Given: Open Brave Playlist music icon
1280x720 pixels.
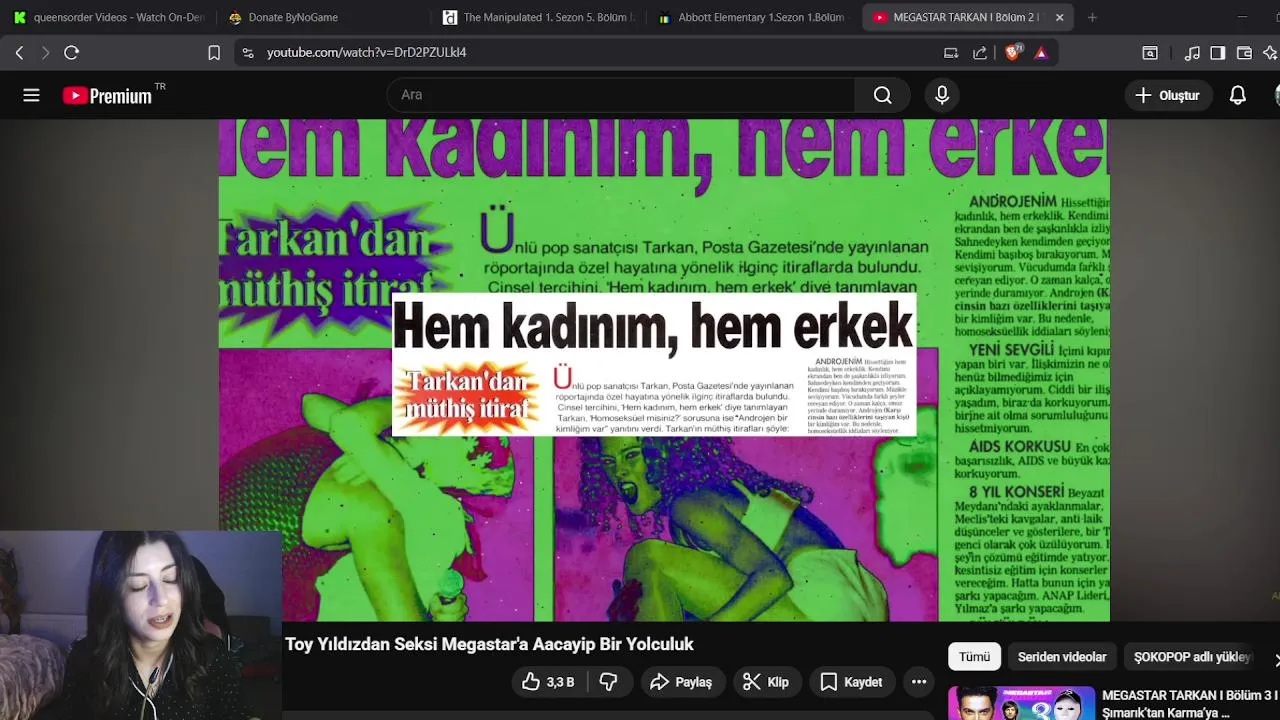Looking at the screenshot, I should click(1192, 52).
